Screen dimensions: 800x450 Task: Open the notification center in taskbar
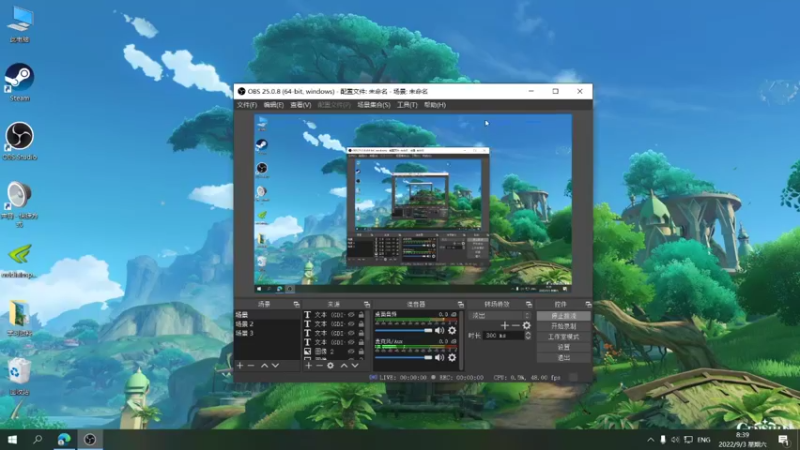point(784,439)
